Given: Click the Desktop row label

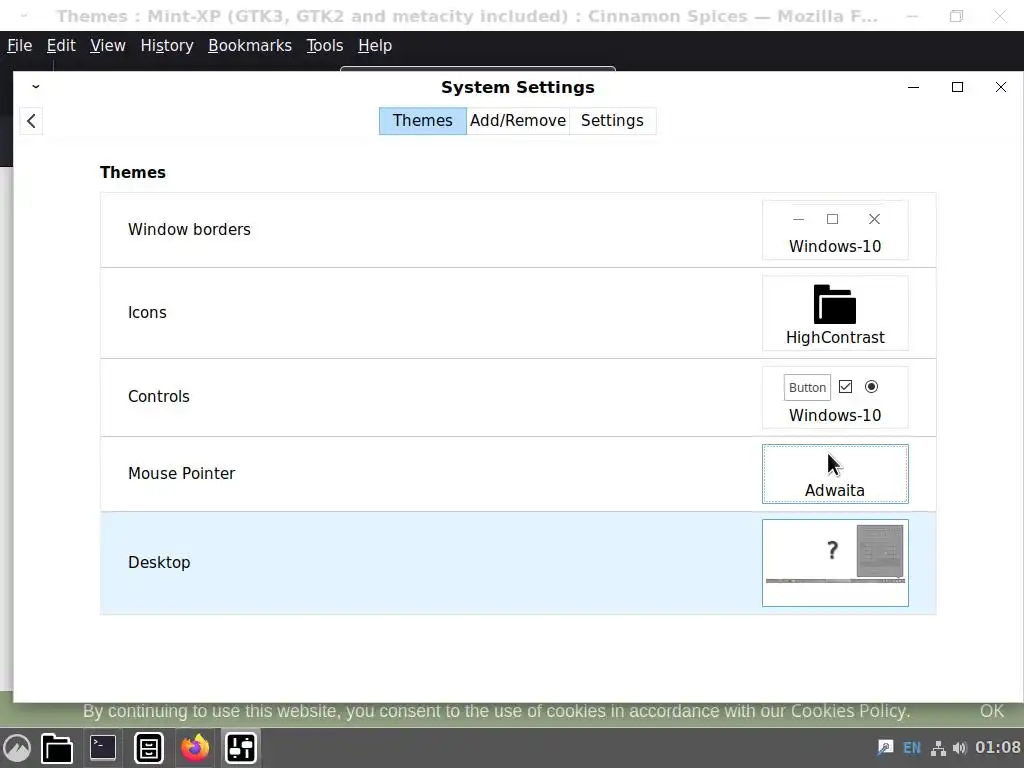Looking at the screenshot, I should click(159, 562).
